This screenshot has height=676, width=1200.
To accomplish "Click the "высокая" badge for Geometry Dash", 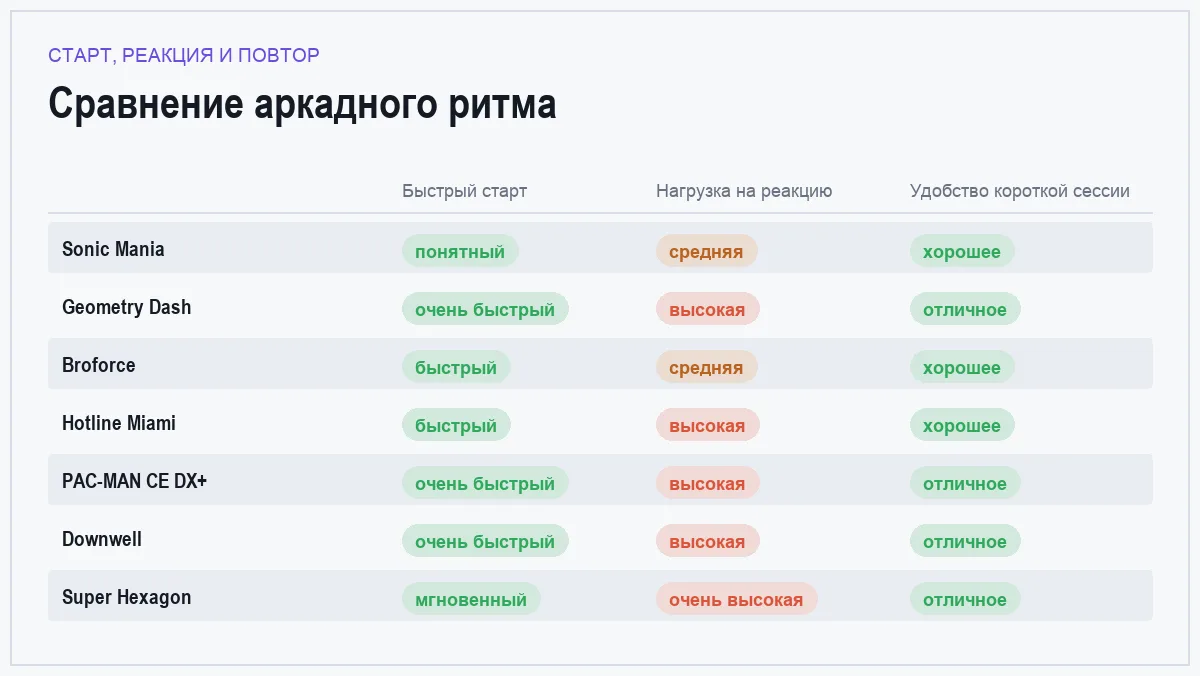I will (707, 309).
